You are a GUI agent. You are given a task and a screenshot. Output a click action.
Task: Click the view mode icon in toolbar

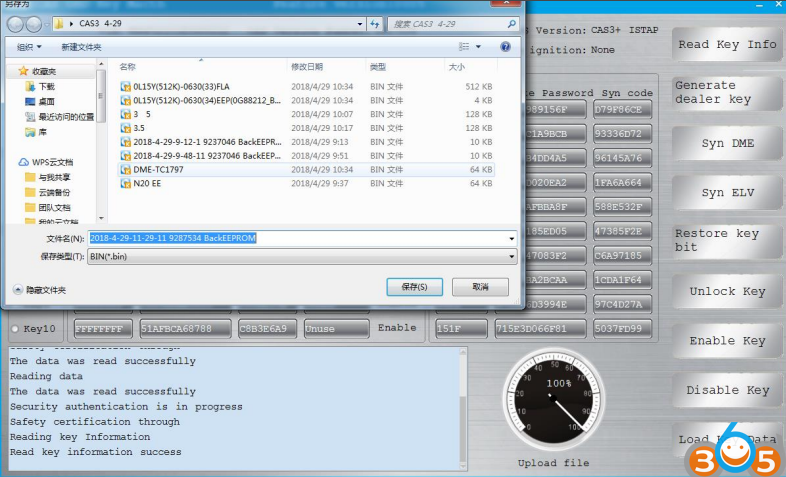464,46
